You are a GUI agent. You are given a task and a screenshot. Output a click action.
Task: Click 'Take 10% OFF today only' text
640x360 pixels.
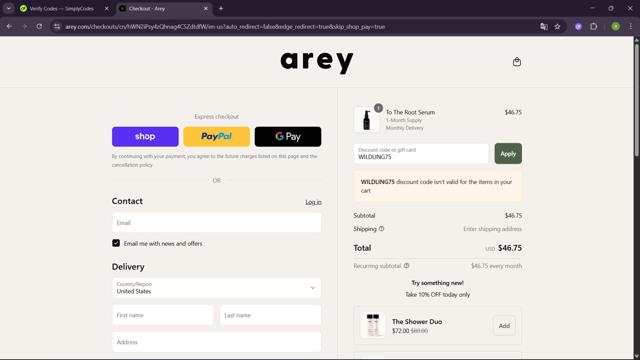[438, 294]
